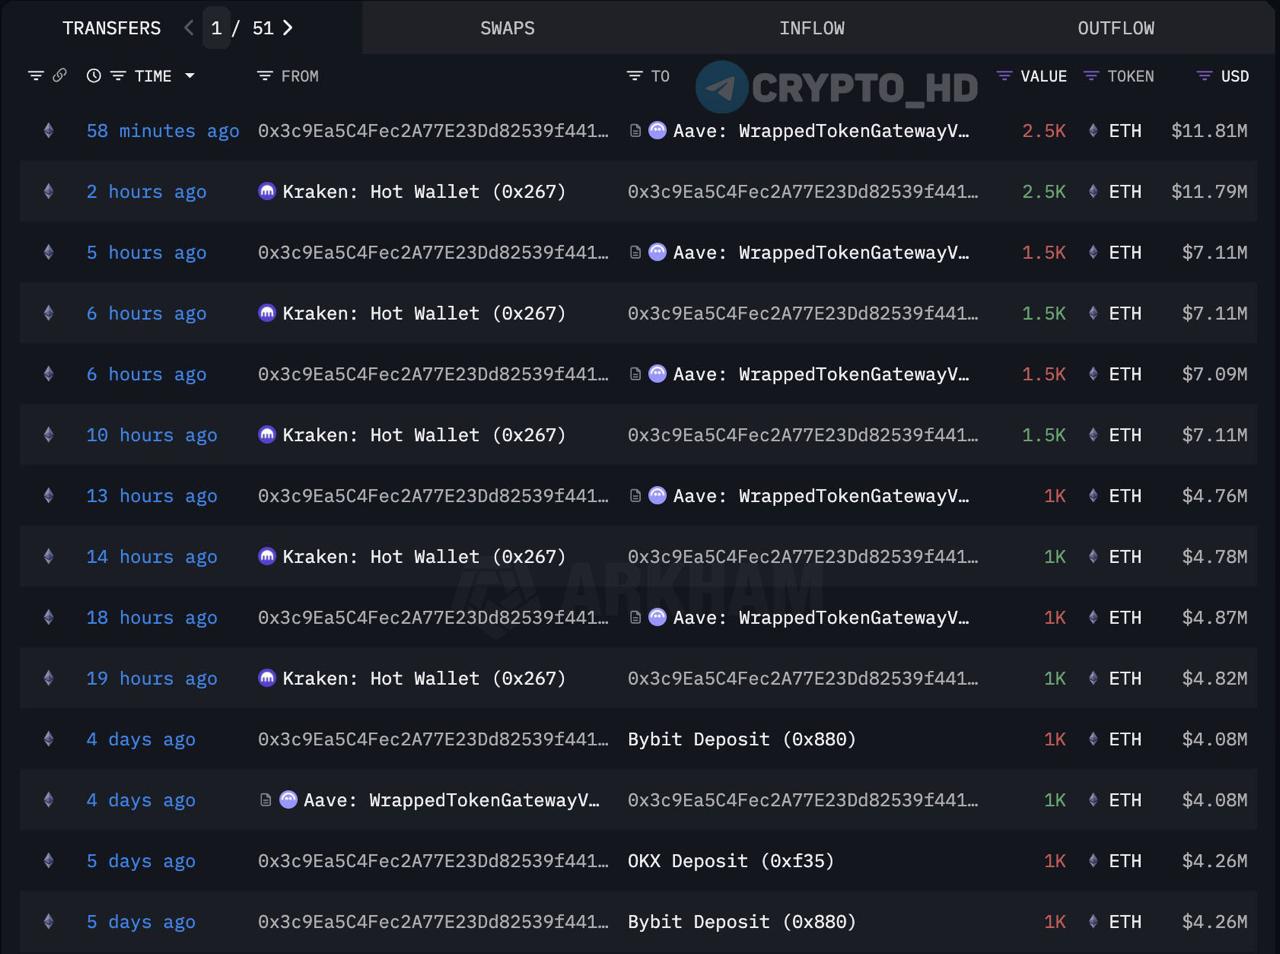Open the '2 hours ago' transaction link
This screenshot has width=1280, height=954.
click(146, 192)
